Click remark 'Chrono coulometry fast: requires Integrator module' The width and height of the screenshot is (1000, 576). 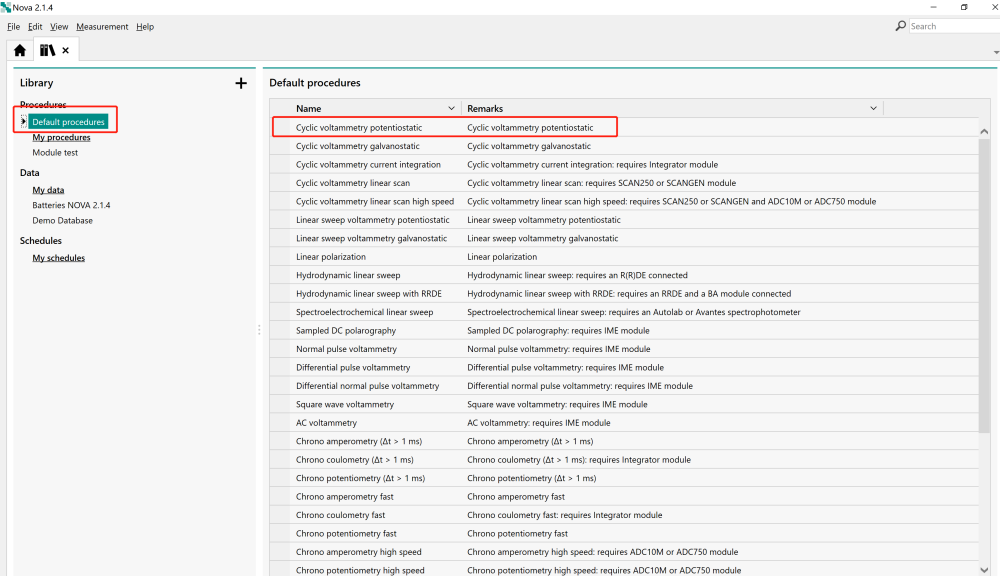point(564,515)
